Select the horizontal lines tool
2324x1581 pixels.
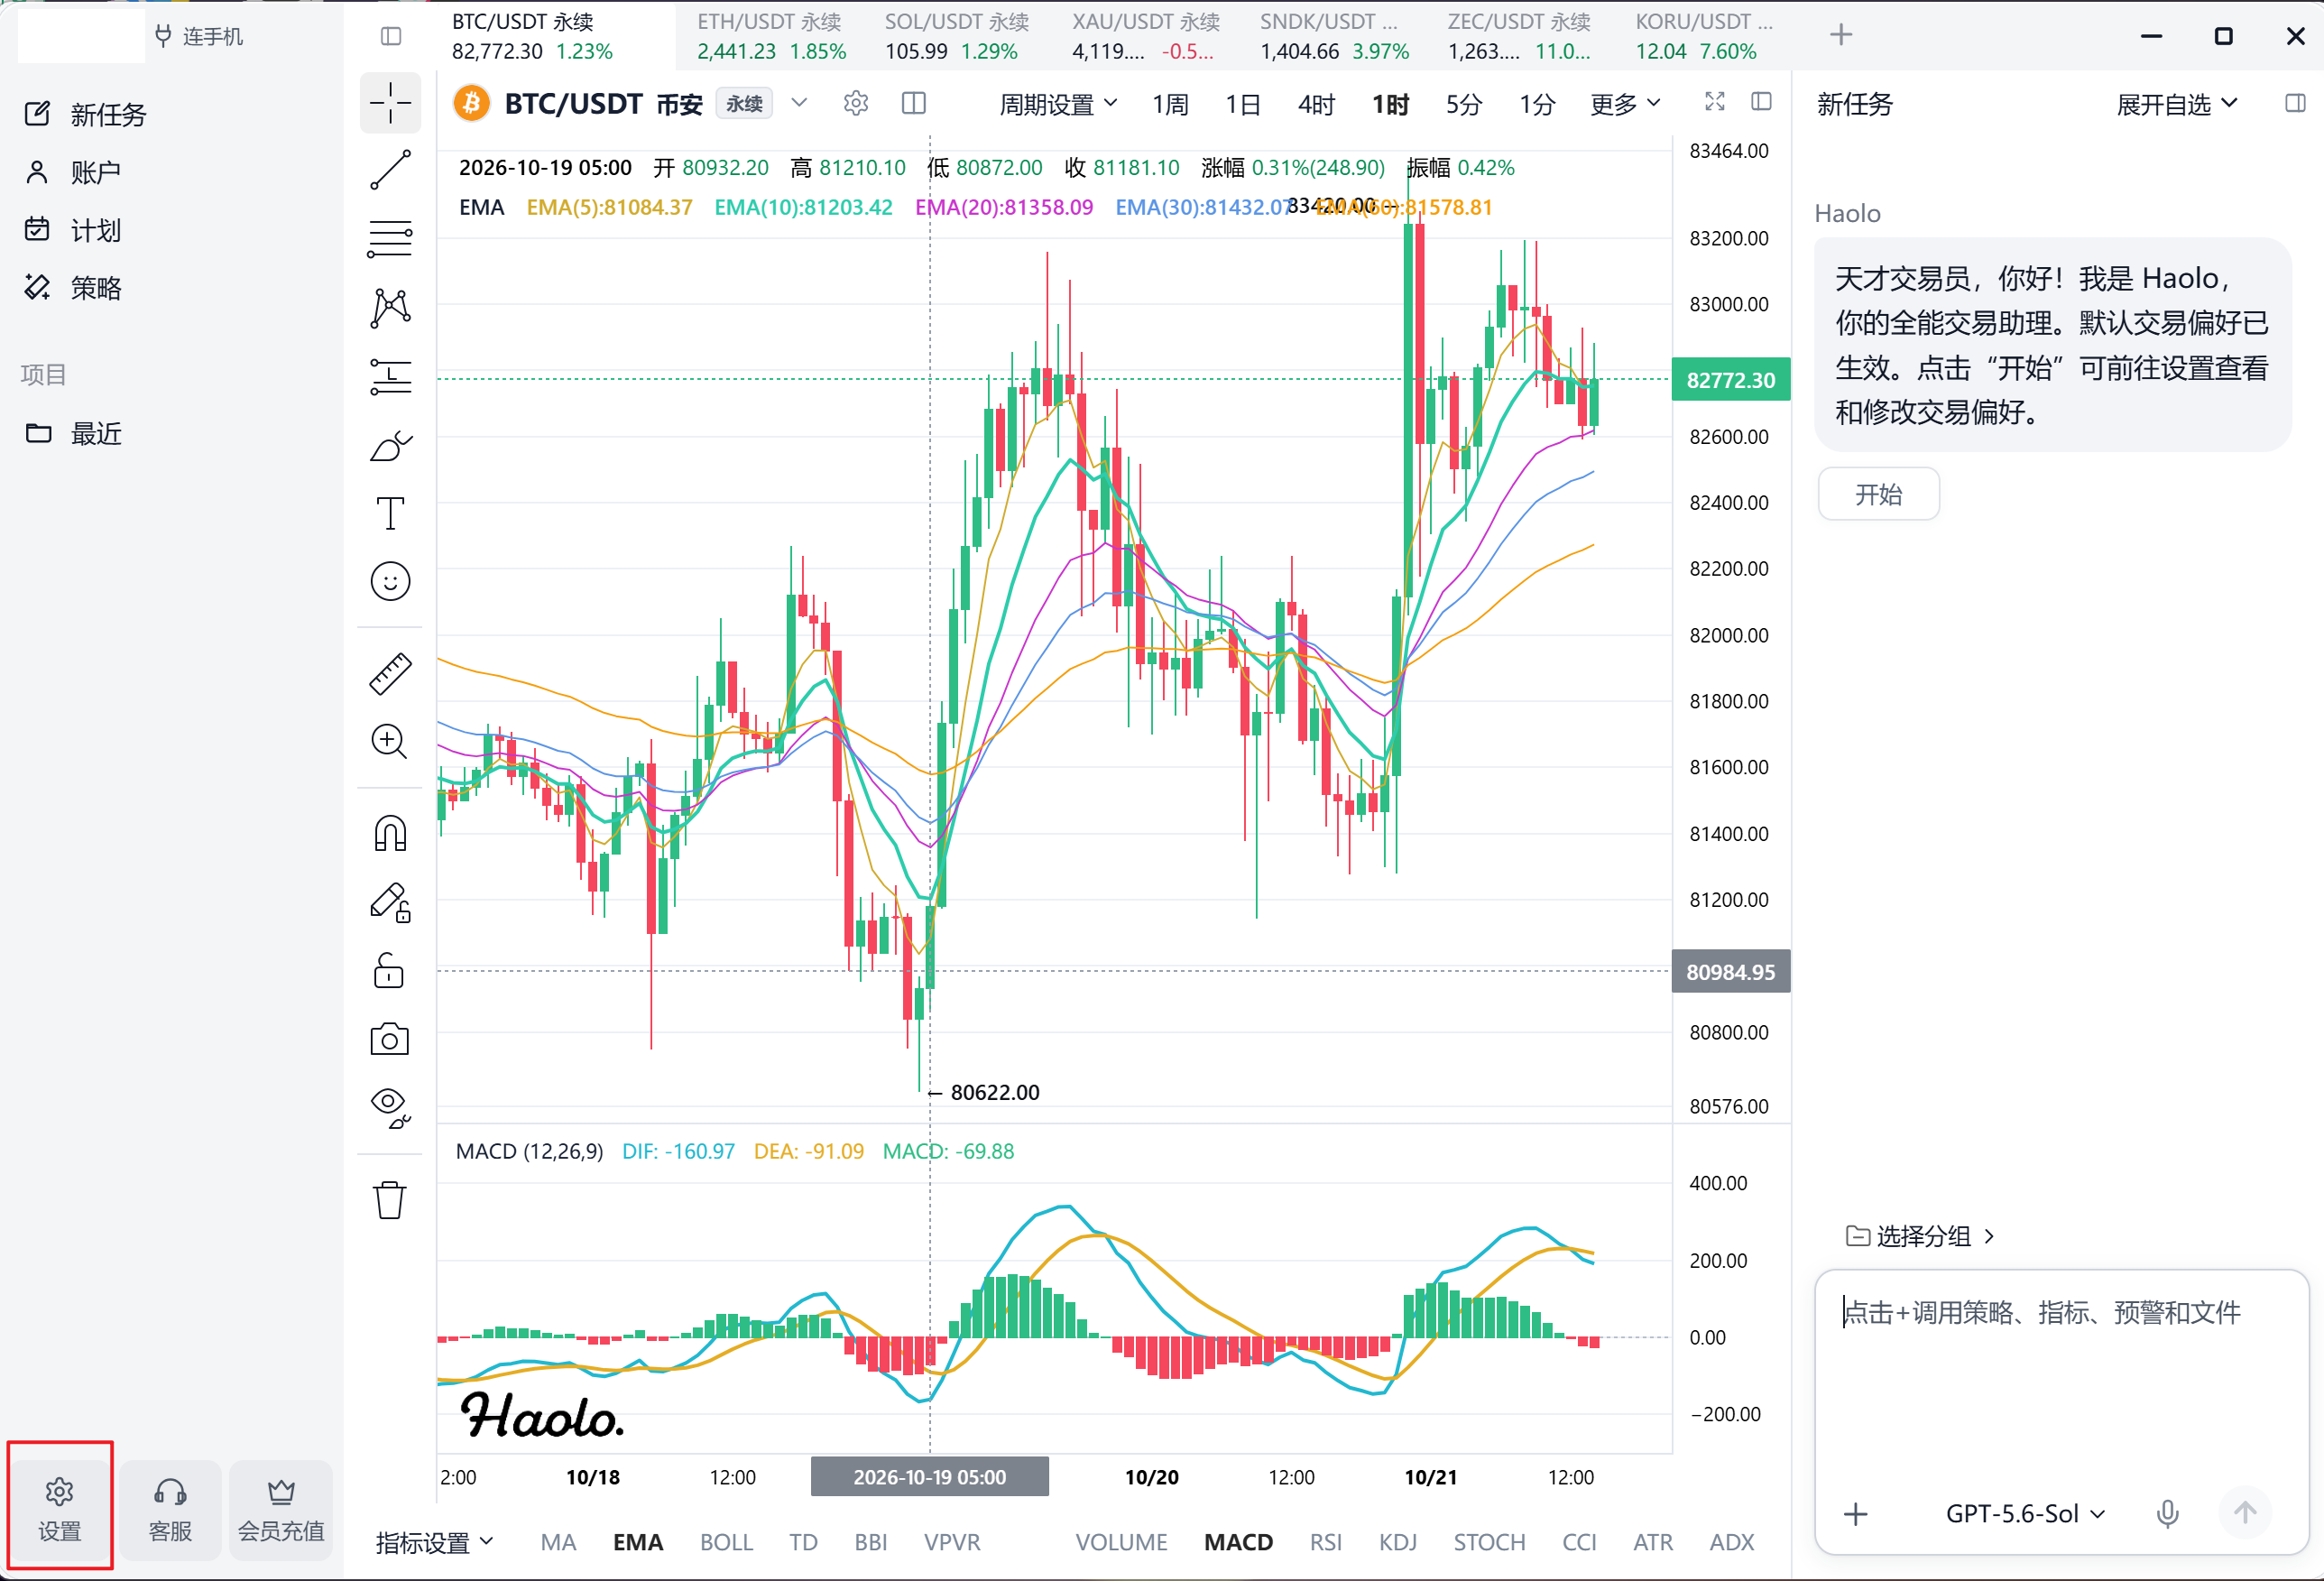pos(390,238)
